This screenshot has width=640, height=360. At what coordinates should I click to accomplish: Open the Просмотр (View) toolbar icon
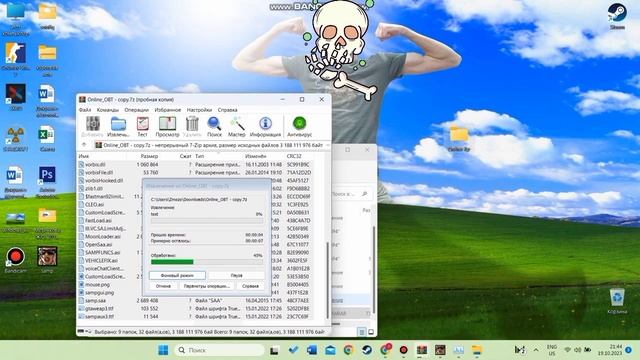point(167,127)
